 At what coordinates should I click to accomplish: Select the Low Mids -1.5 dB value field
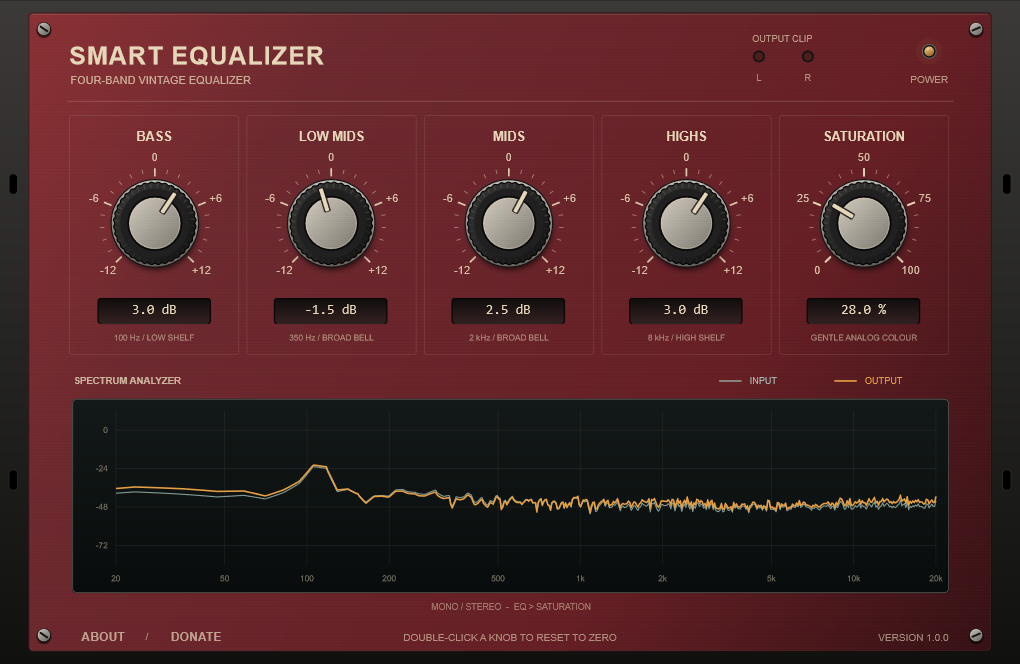(330, 310)
